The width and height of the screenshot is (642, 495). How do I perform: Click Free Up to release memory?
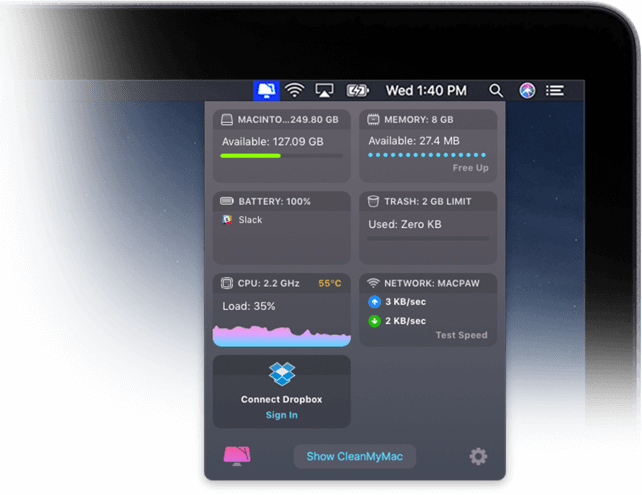[470, 168]
